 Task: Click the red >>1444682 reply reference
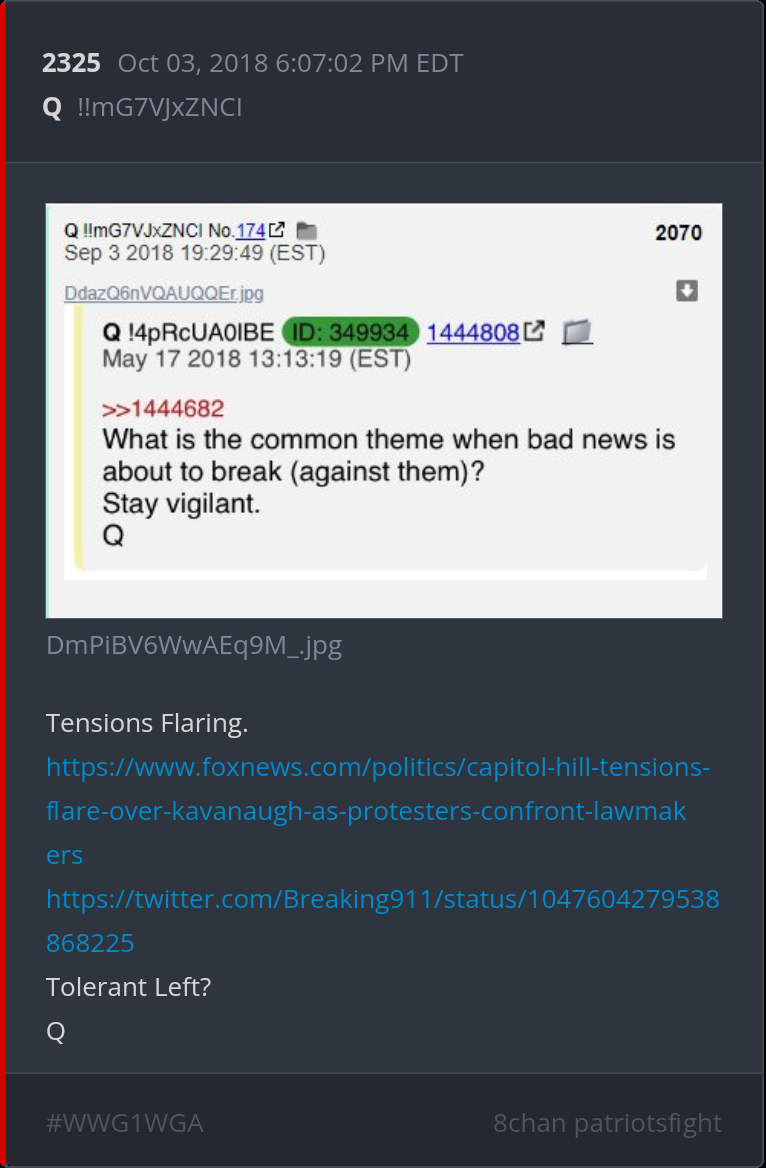coord(162,408)
